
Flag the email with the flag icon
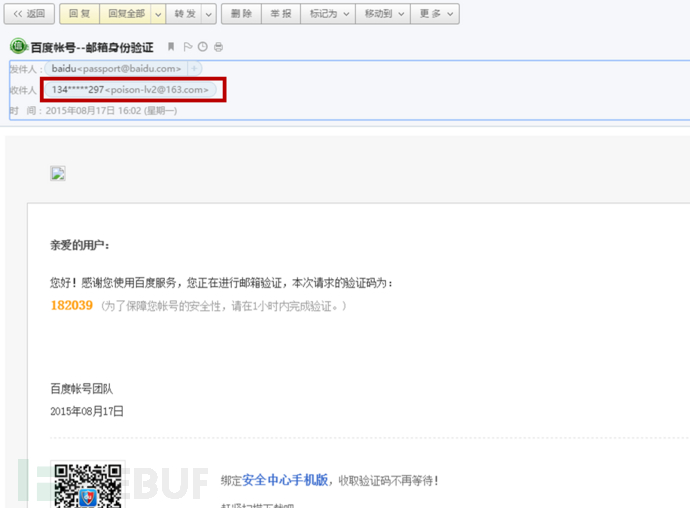188,47
